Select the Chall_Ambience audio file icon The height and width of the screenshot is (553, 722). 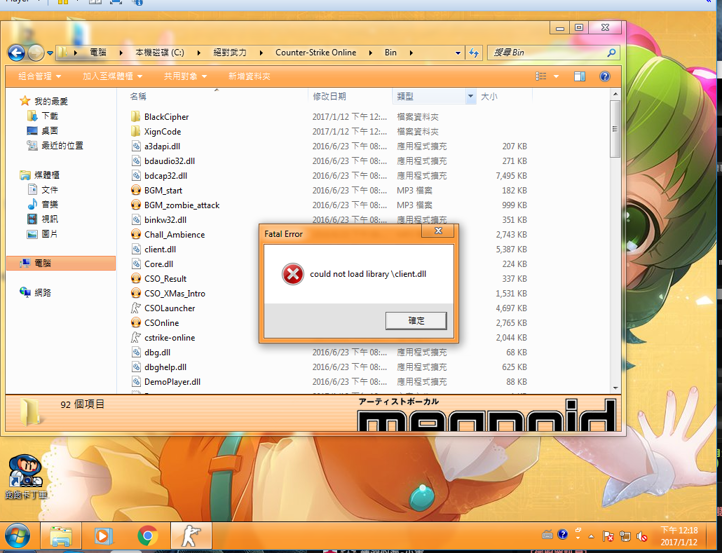point(135,234)
